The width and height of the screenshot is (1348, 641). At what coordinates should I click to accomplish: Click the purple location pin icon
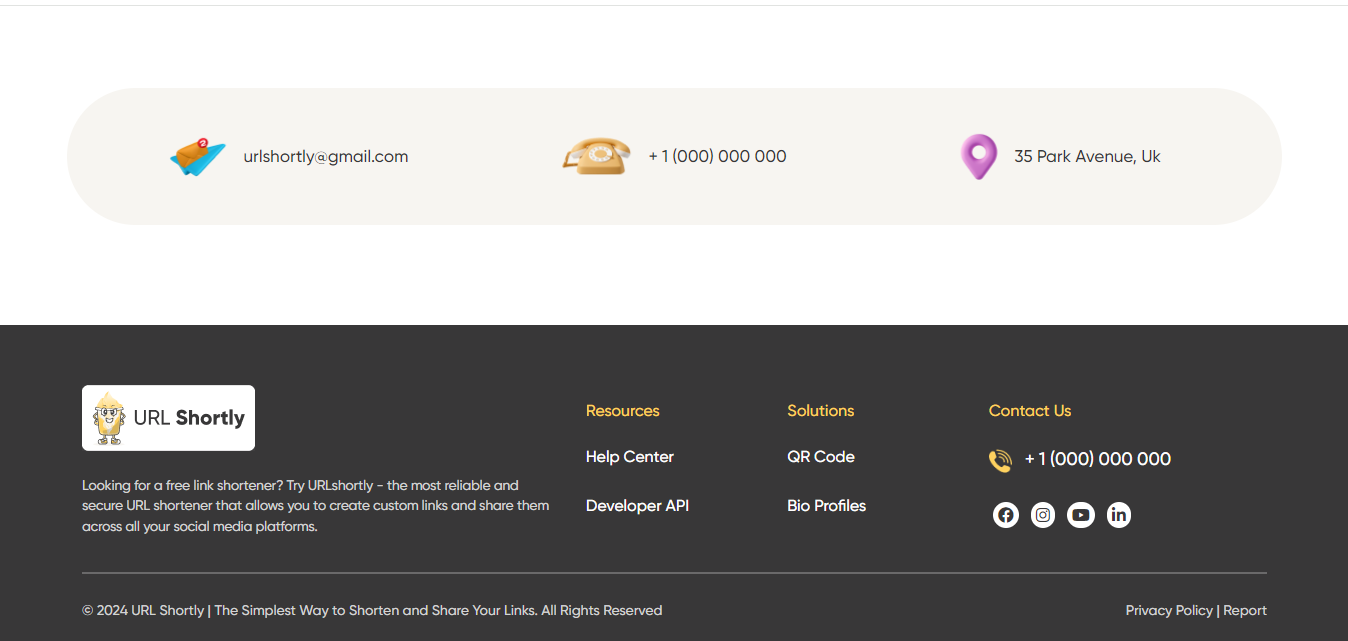point(978,157)
